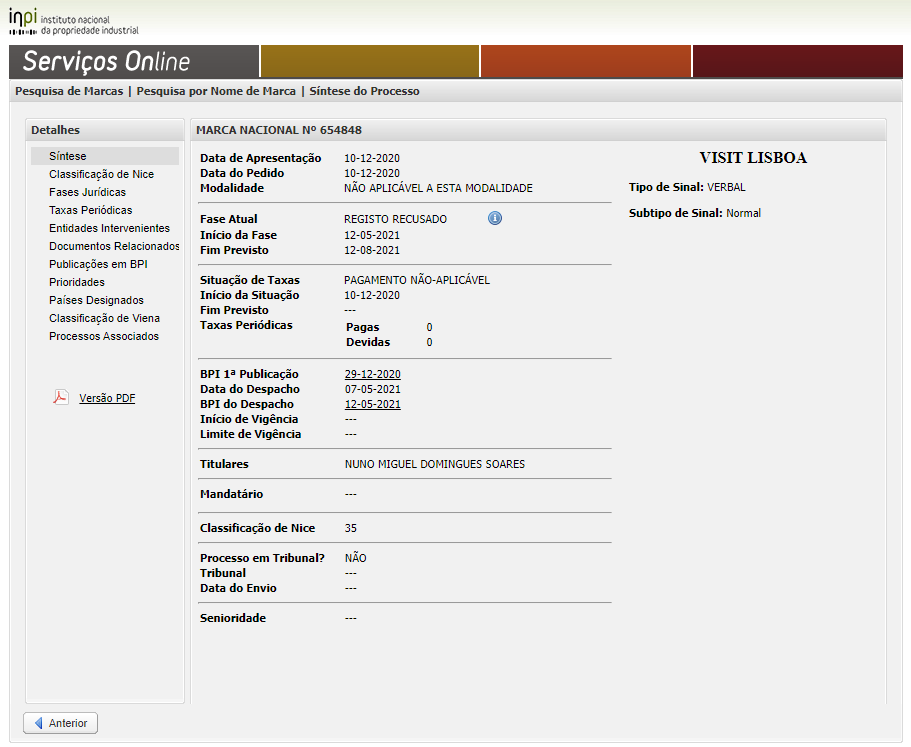This screenshot has width=911, height=747.
Task: Open Classificação de Nice in sidebar
Action: click(101, 174)
